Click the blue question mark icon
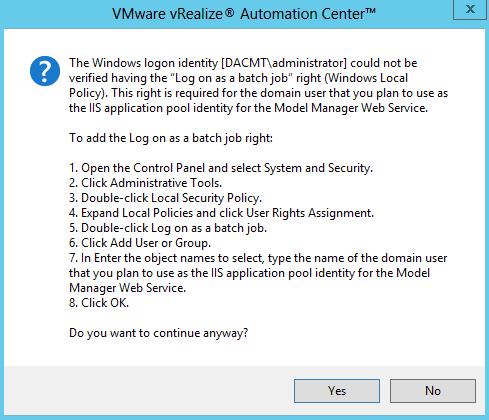This screenshot has height=420, width=489. [45, 71]
